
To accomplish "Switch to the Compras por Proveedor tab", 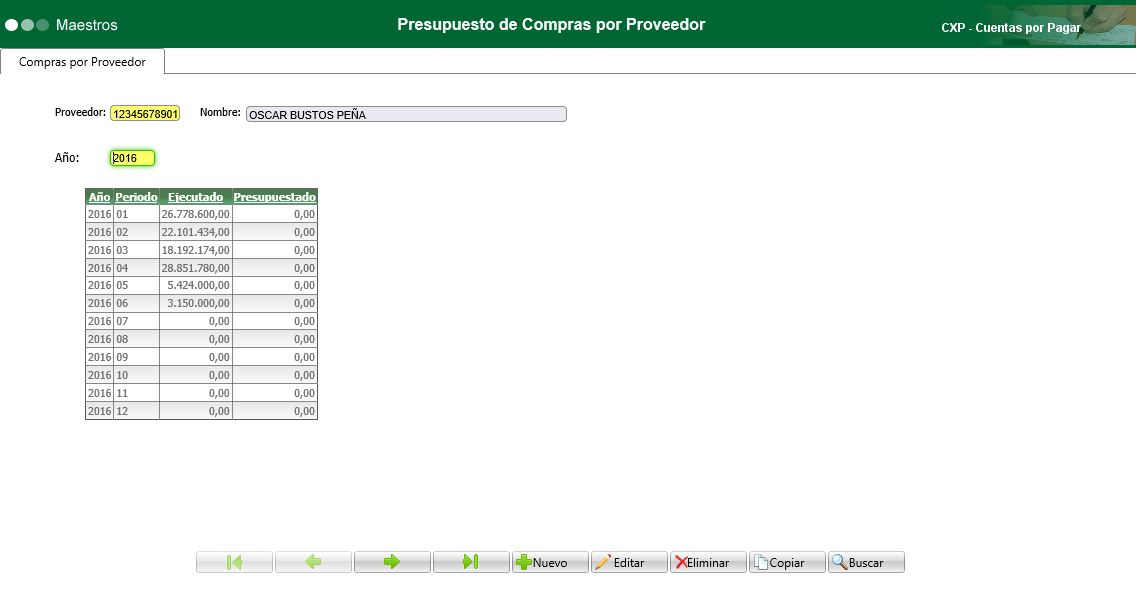I will click(x=83, y=61).
